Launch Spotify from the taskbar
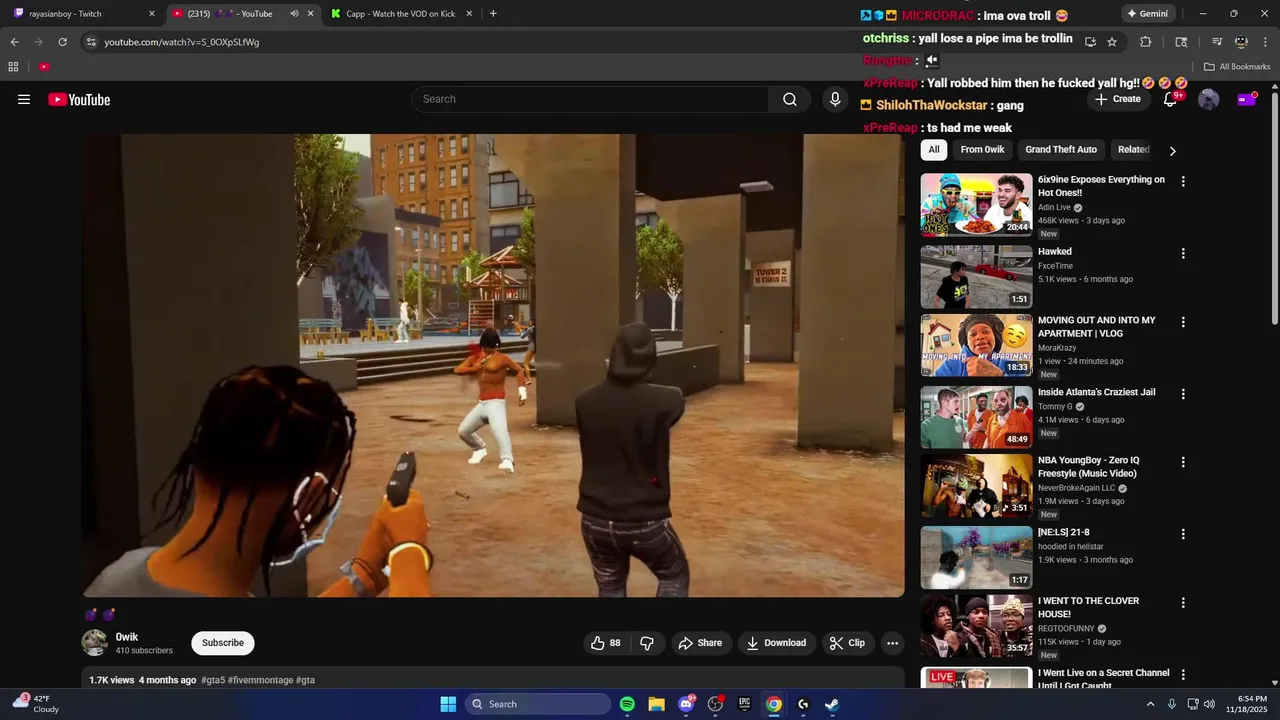The height and width of the screenshot is (720, 1280). pos(627,704)
